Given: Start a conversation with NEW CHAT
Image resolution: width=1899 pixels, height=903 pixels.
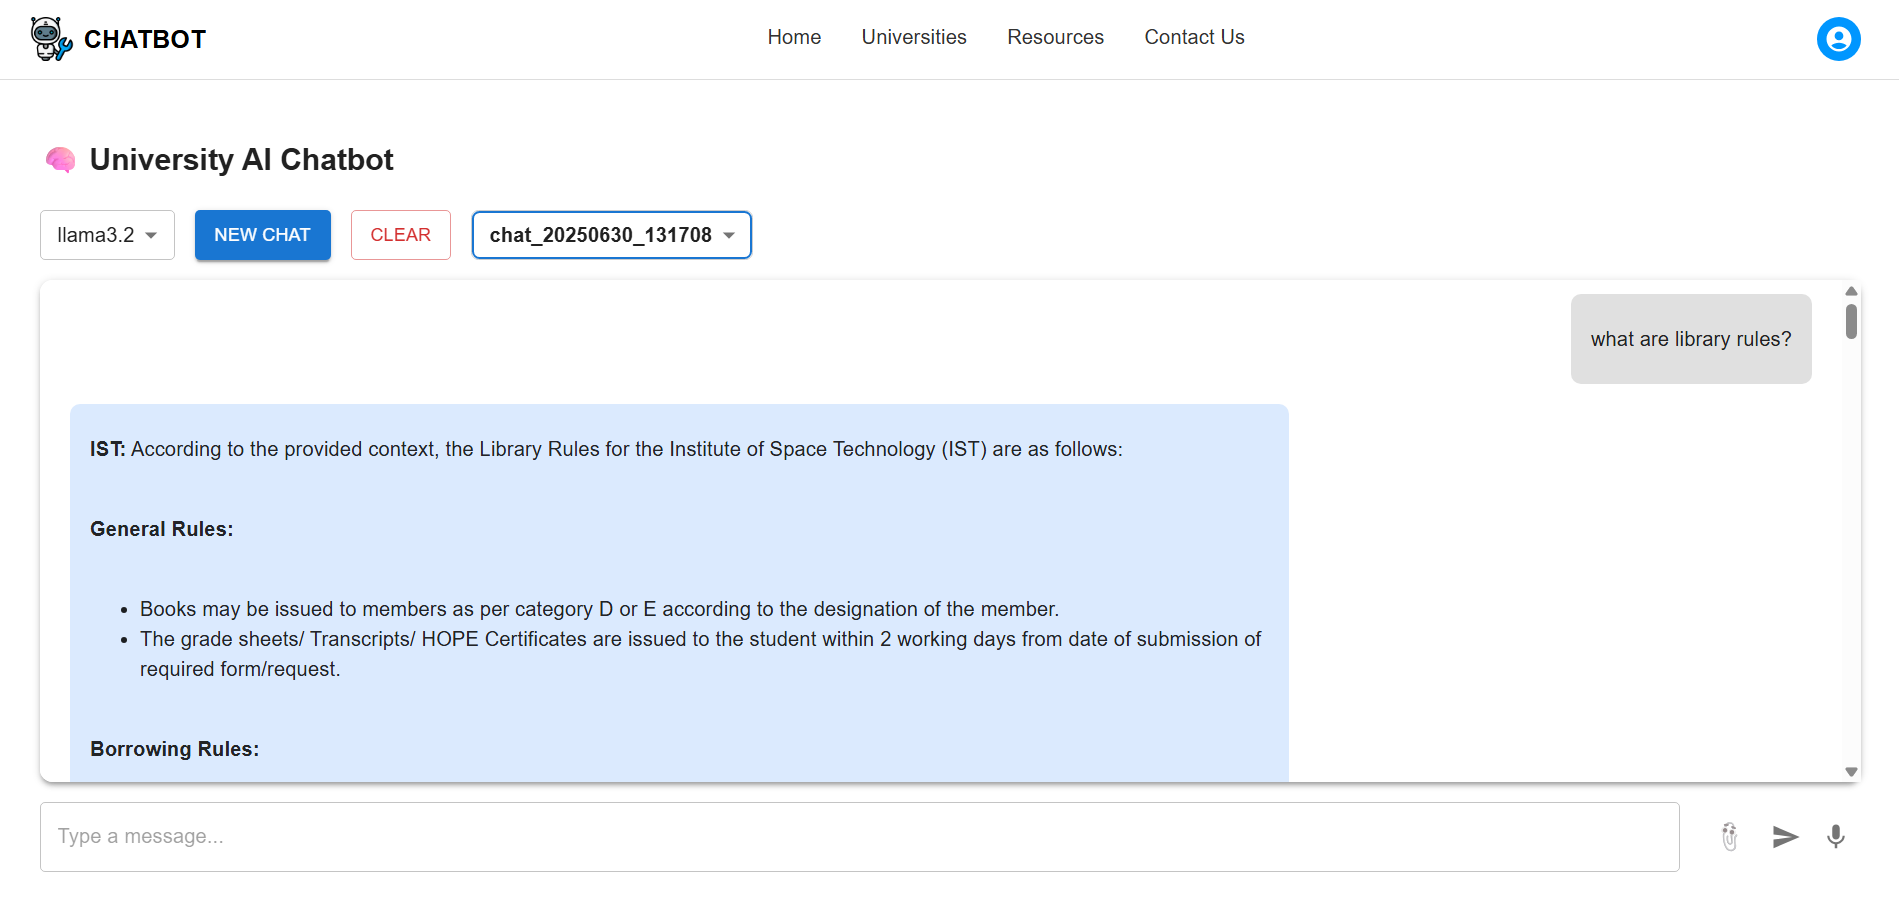Looking at the screenshot, I should (262, 235).
